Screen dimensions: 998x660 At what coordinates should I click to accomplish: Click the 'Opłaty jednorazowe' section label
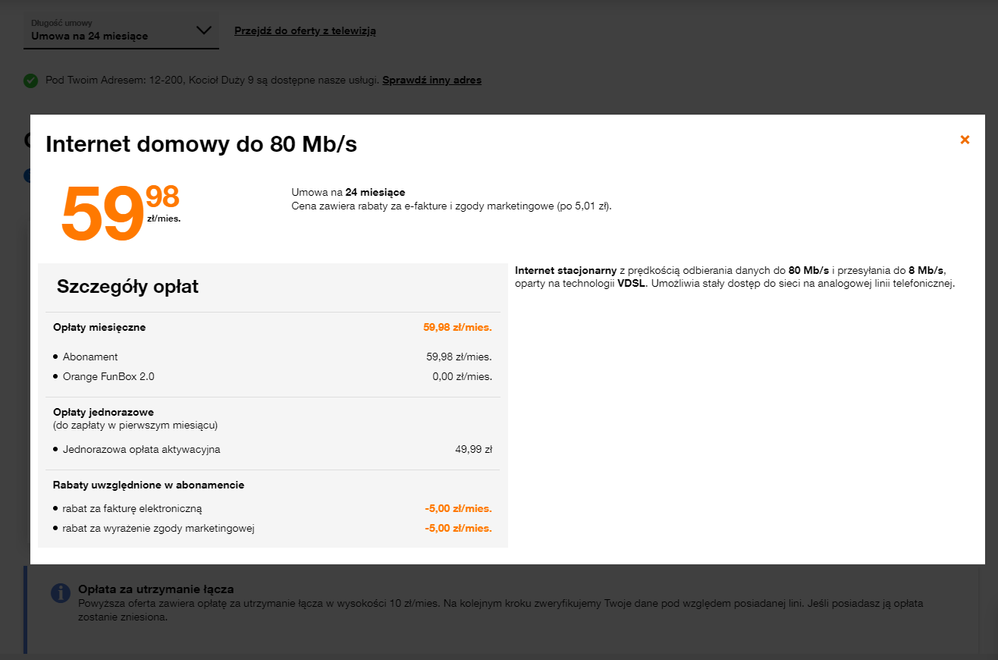click(x=103, y=412)
